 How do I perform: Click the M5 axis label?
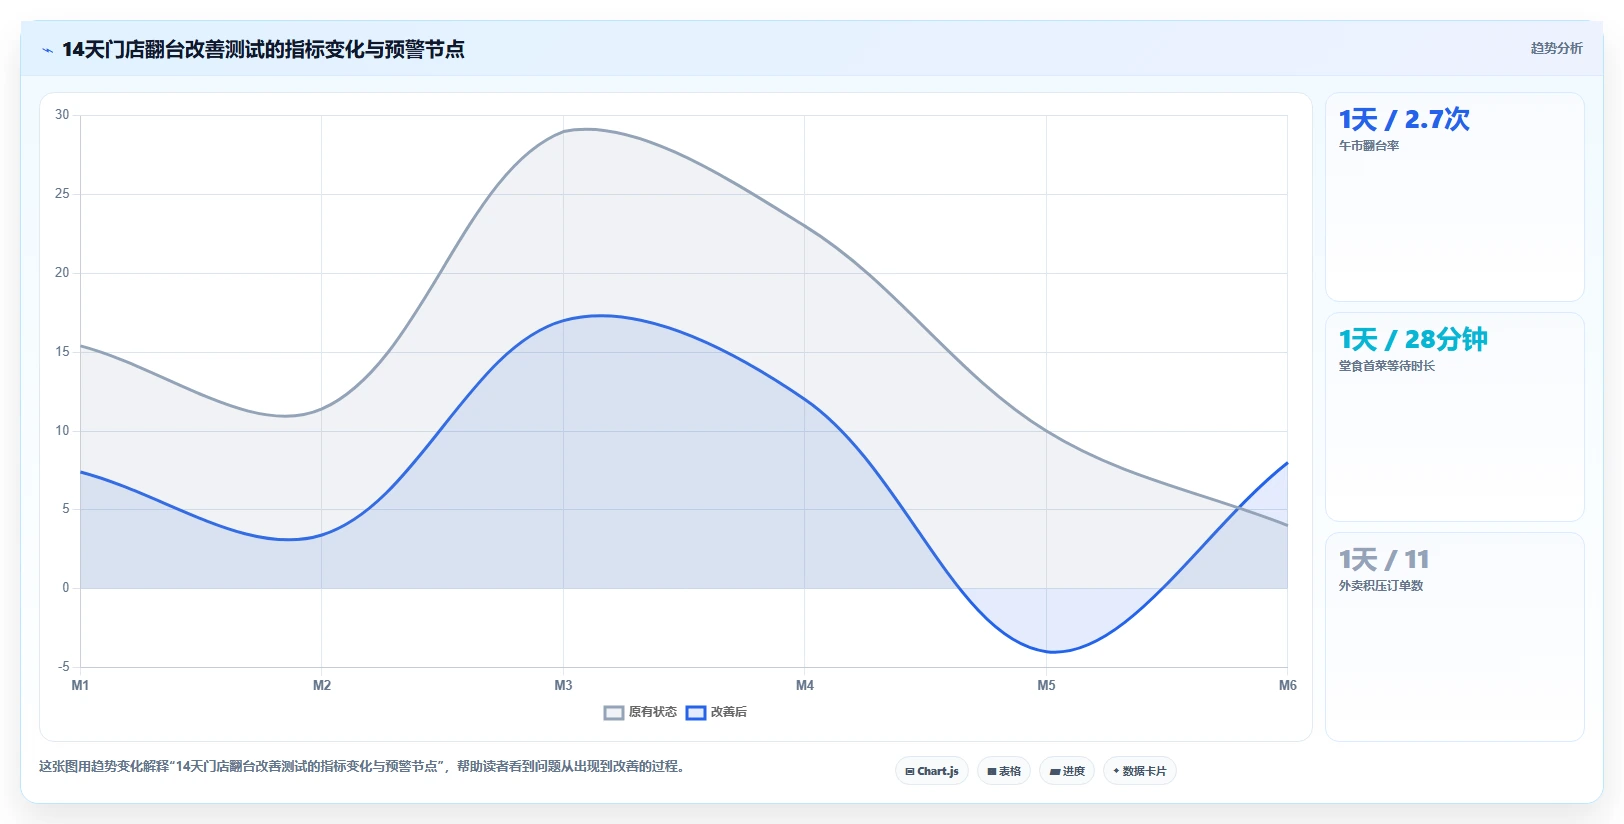pyautogui.click(x=1046, y=685)
